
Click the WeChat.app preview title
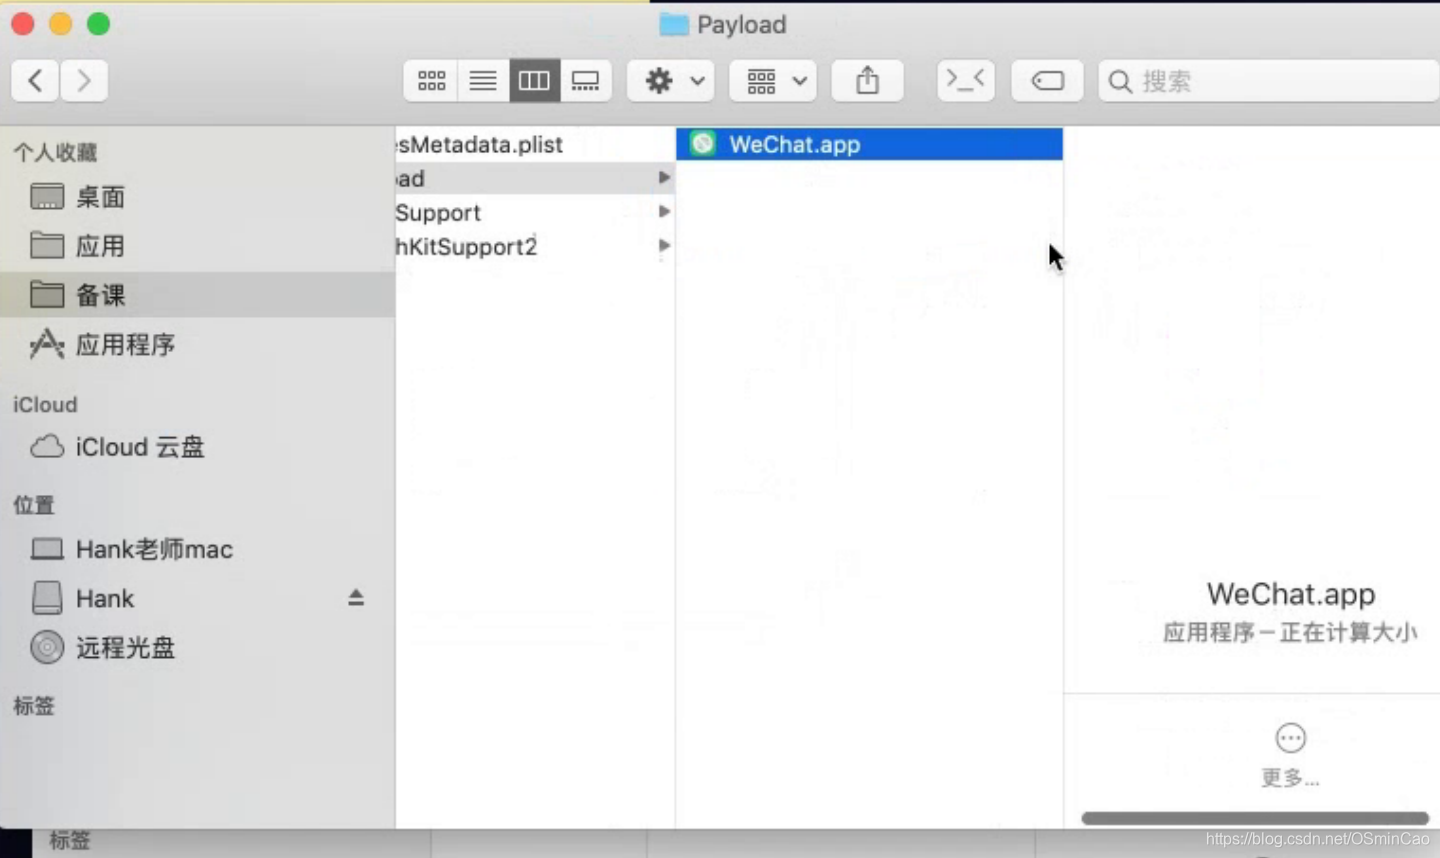pyautogui.click(x=1290, y=594)
